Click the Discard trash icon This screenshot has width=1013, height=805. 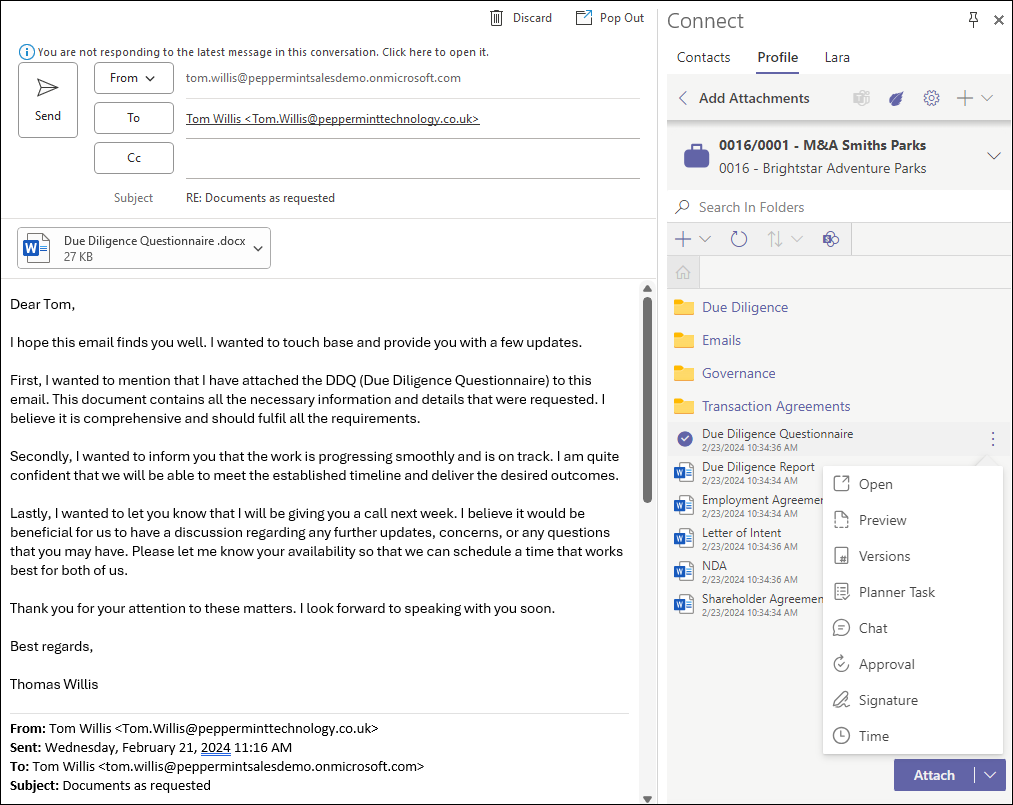click(x=496, y=18)
